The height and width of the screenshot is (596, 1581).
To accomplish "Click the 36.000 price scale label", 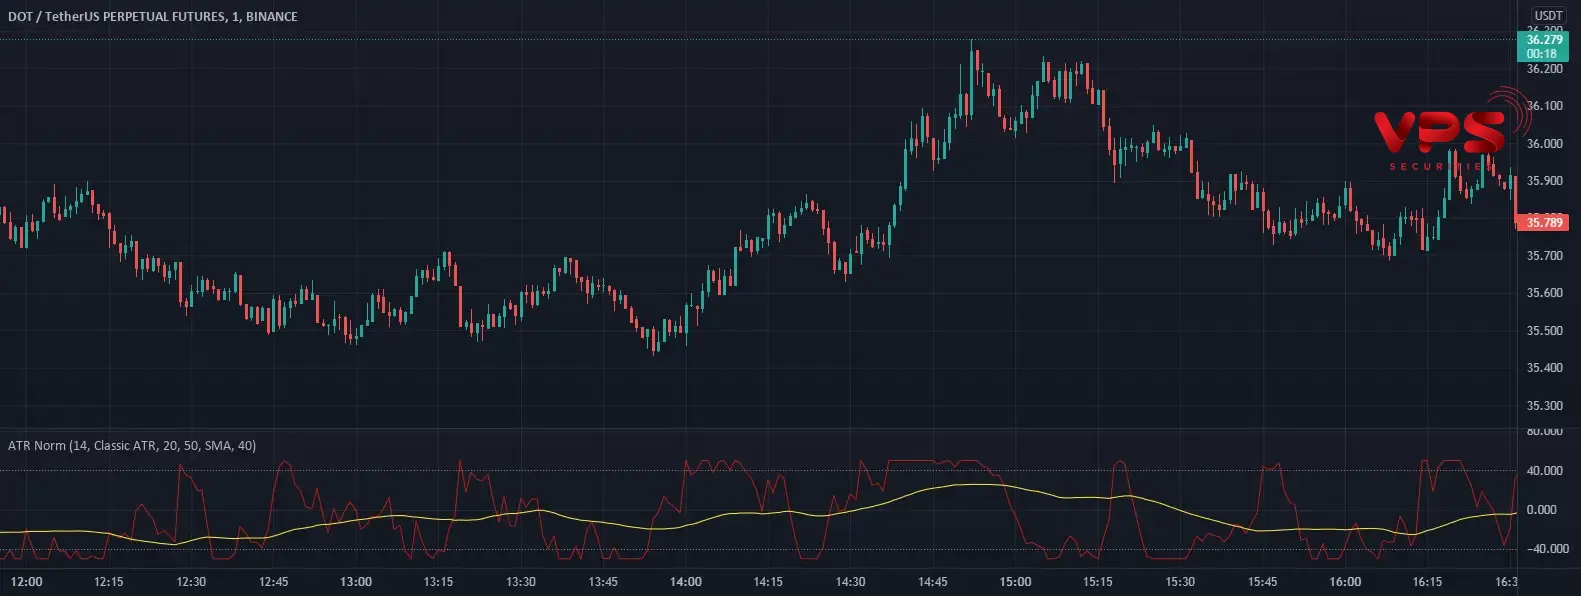I will [x=1544, y=143].
